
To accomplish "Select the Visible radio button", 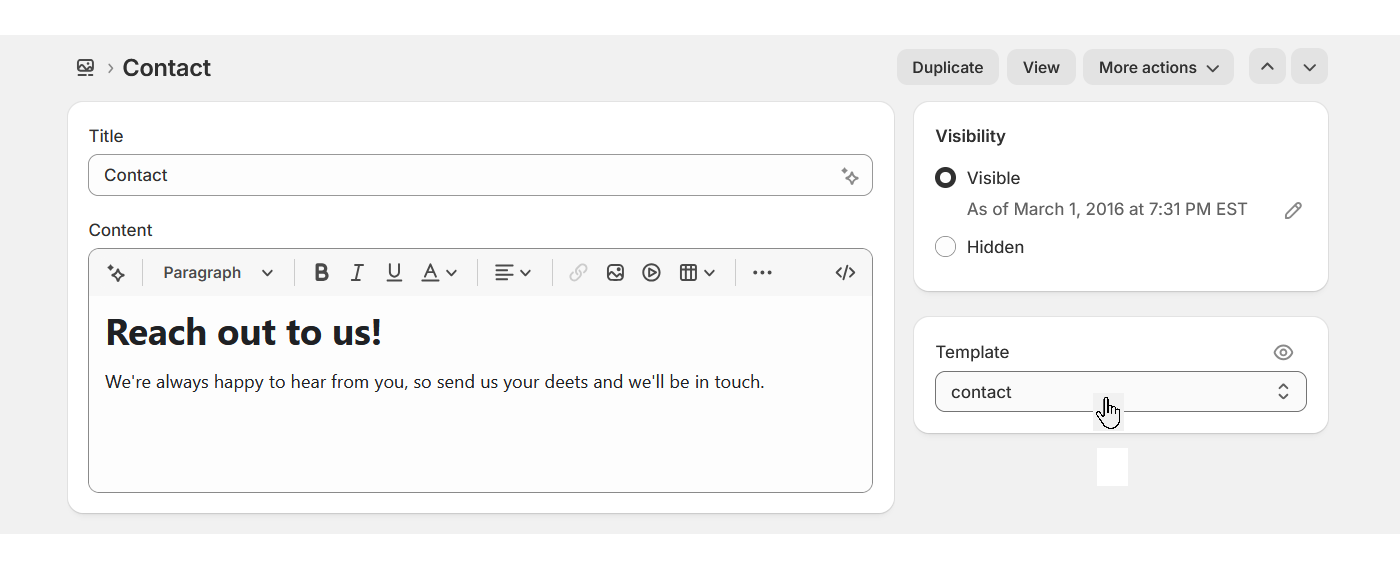I will (x=945, y=178).
